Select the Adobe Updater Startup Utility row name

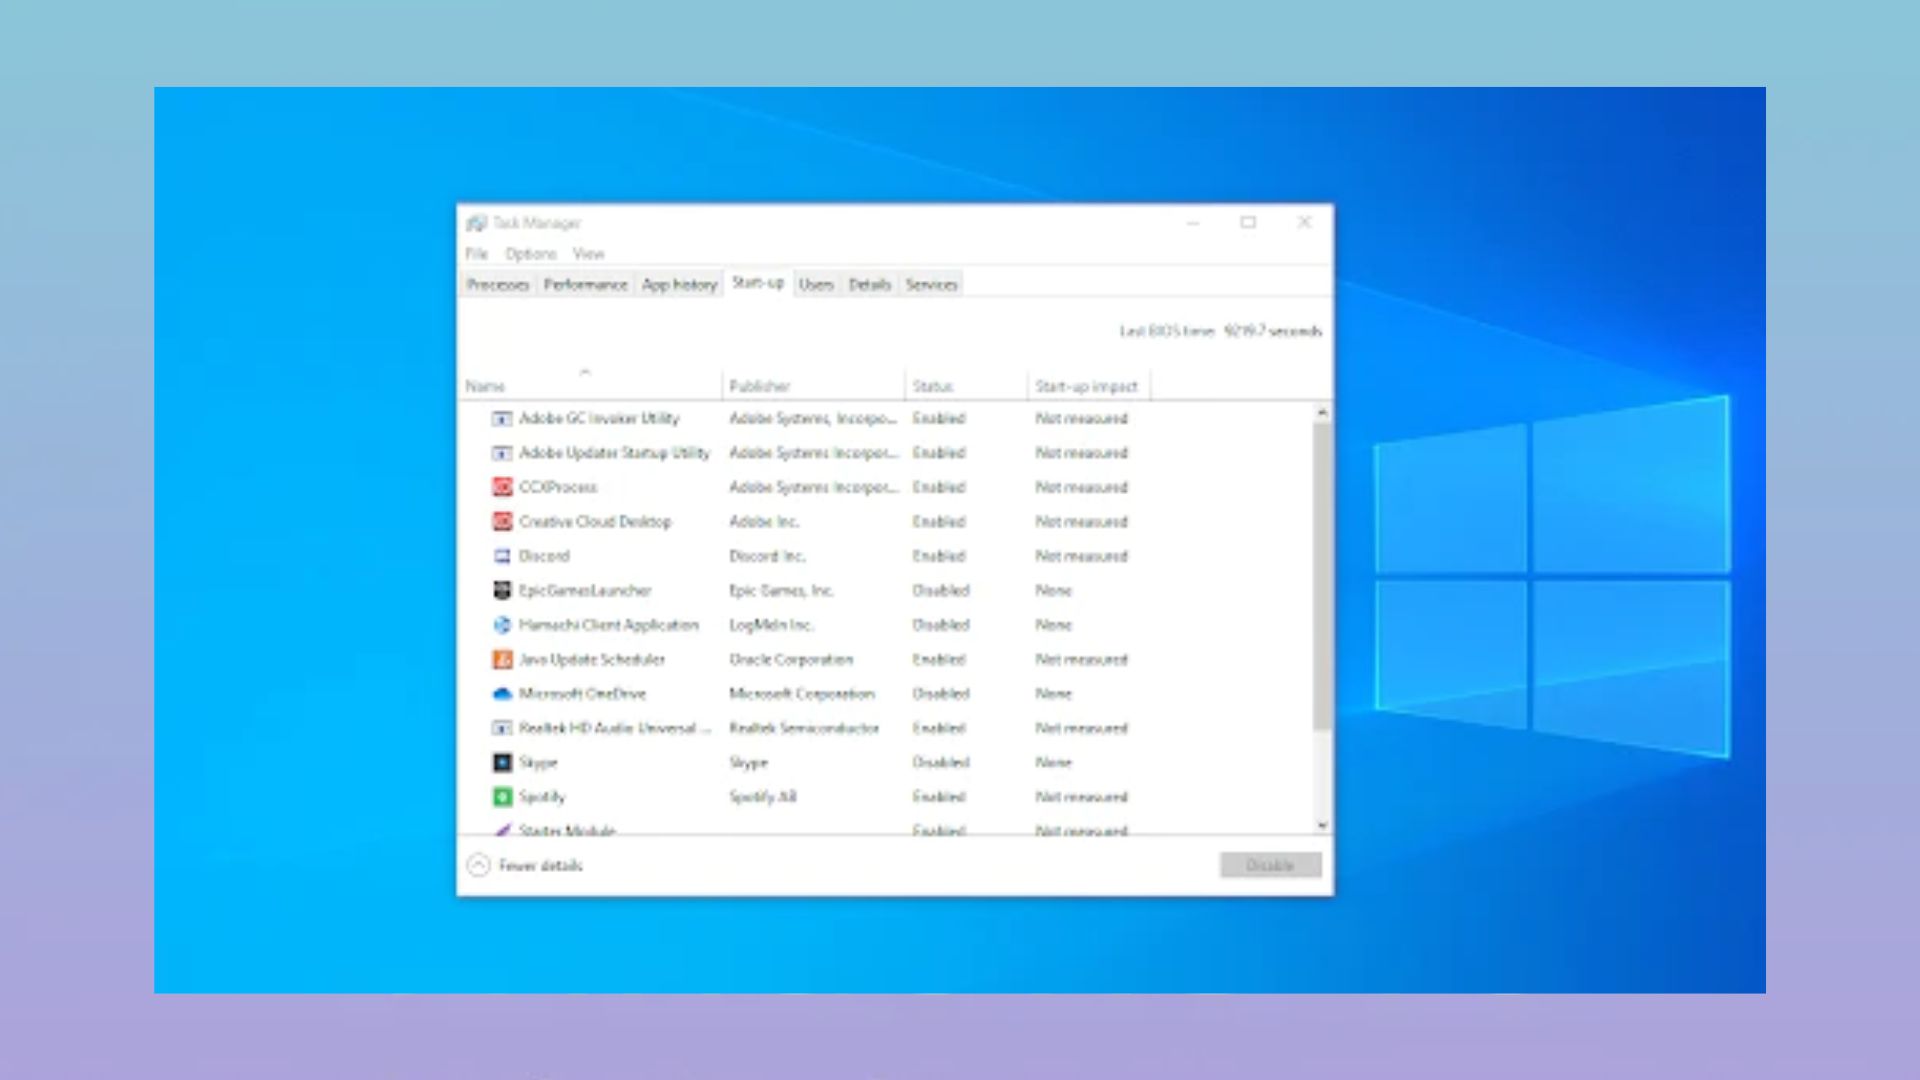coord(614,453)
